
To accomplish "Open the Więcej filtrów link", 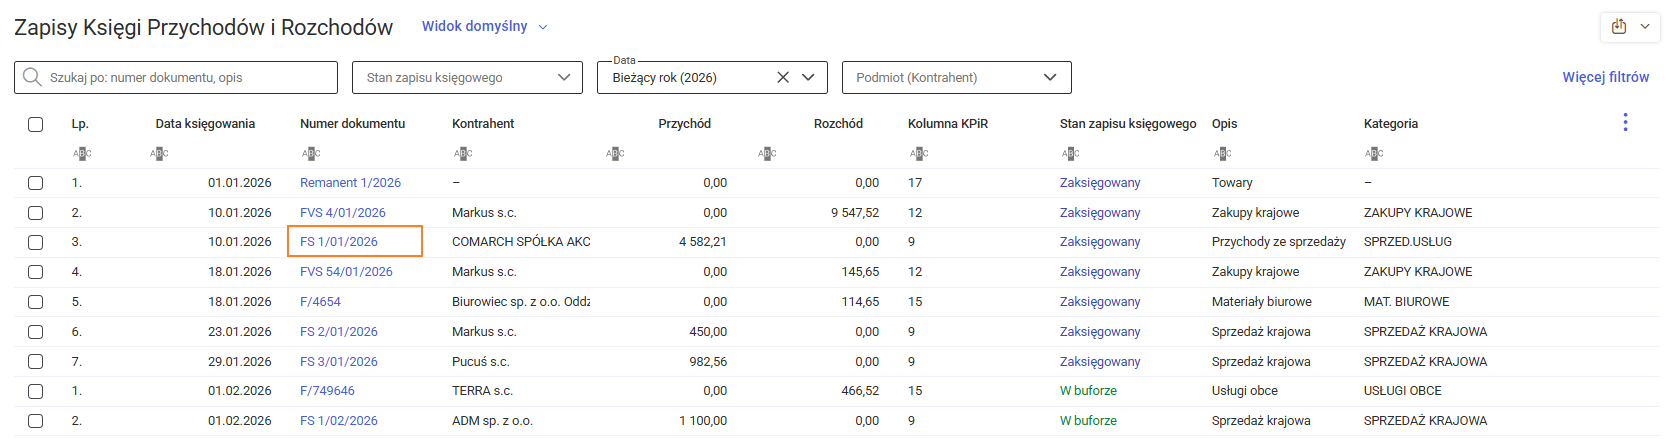I will click(1605, 77).
